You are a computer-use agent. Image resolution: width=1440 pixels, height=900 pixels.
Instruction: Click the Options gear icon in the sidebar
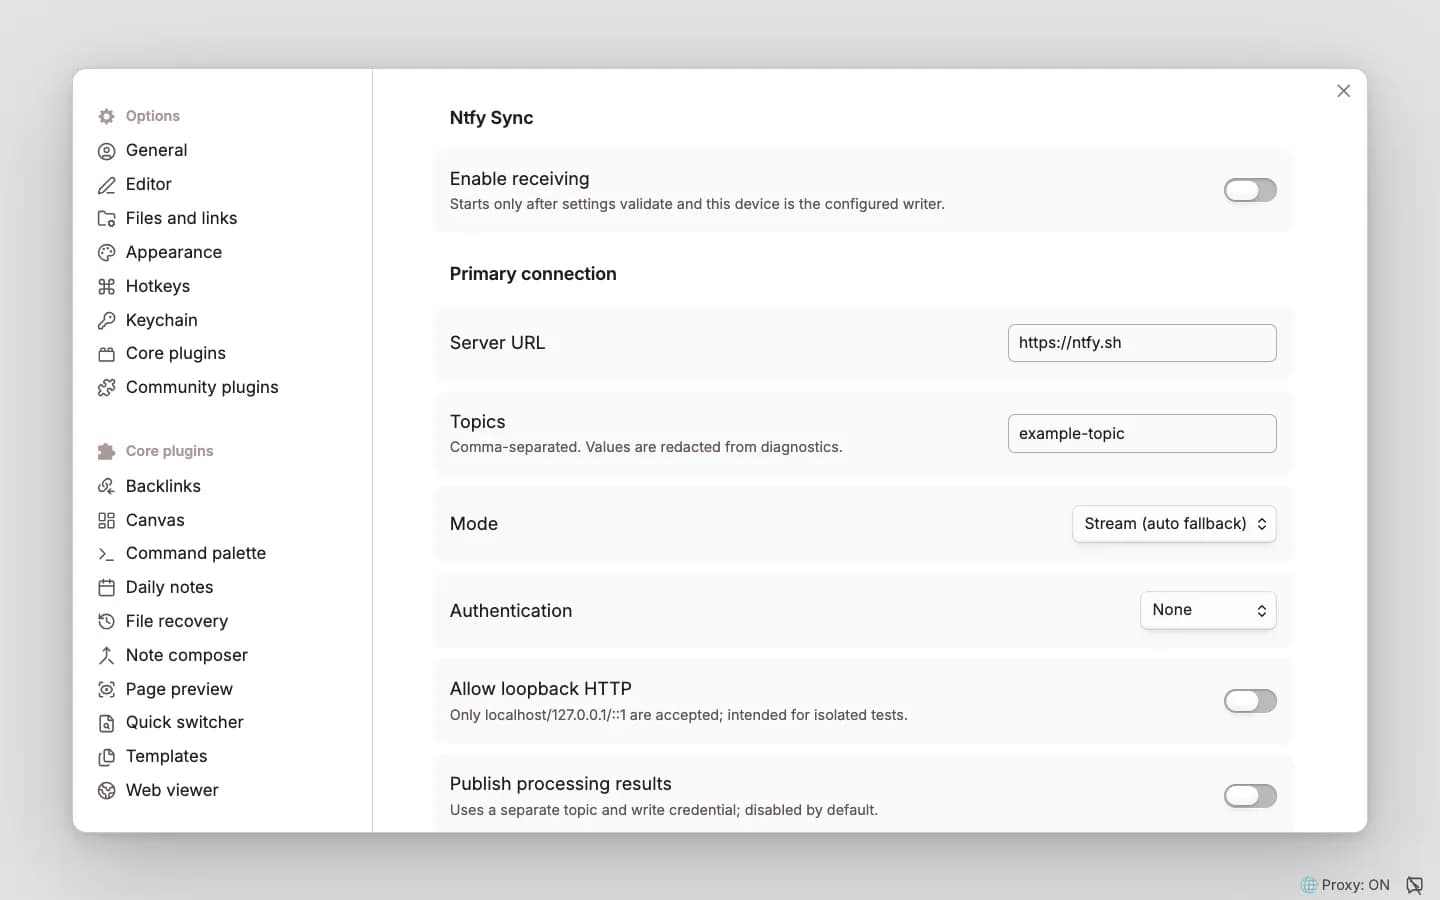coord(107,116)
